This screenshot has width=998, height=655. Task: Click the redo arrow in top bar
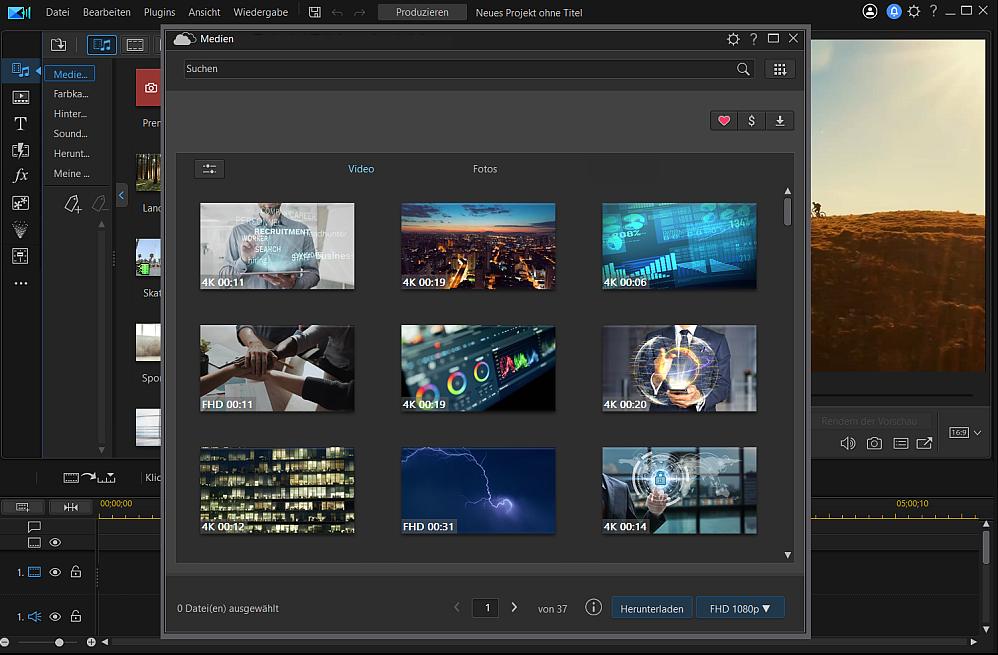[x=360, y=12]
